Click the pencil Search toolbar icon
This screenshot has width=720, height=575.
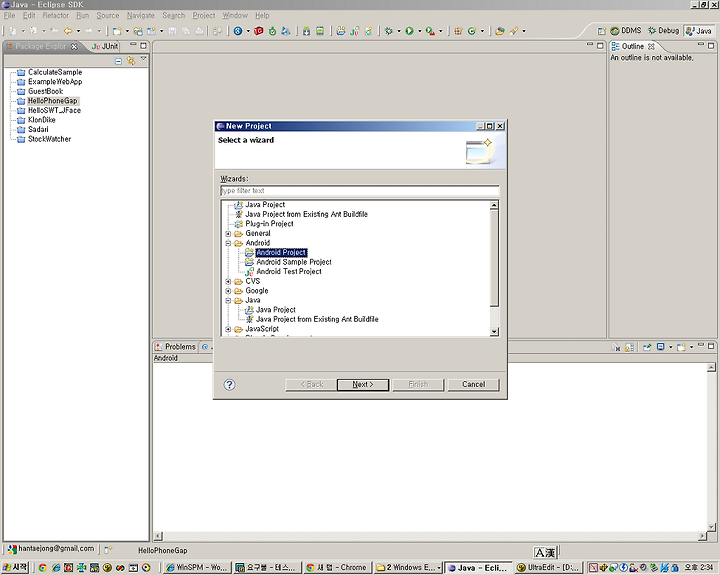click(x=514, y=31)
